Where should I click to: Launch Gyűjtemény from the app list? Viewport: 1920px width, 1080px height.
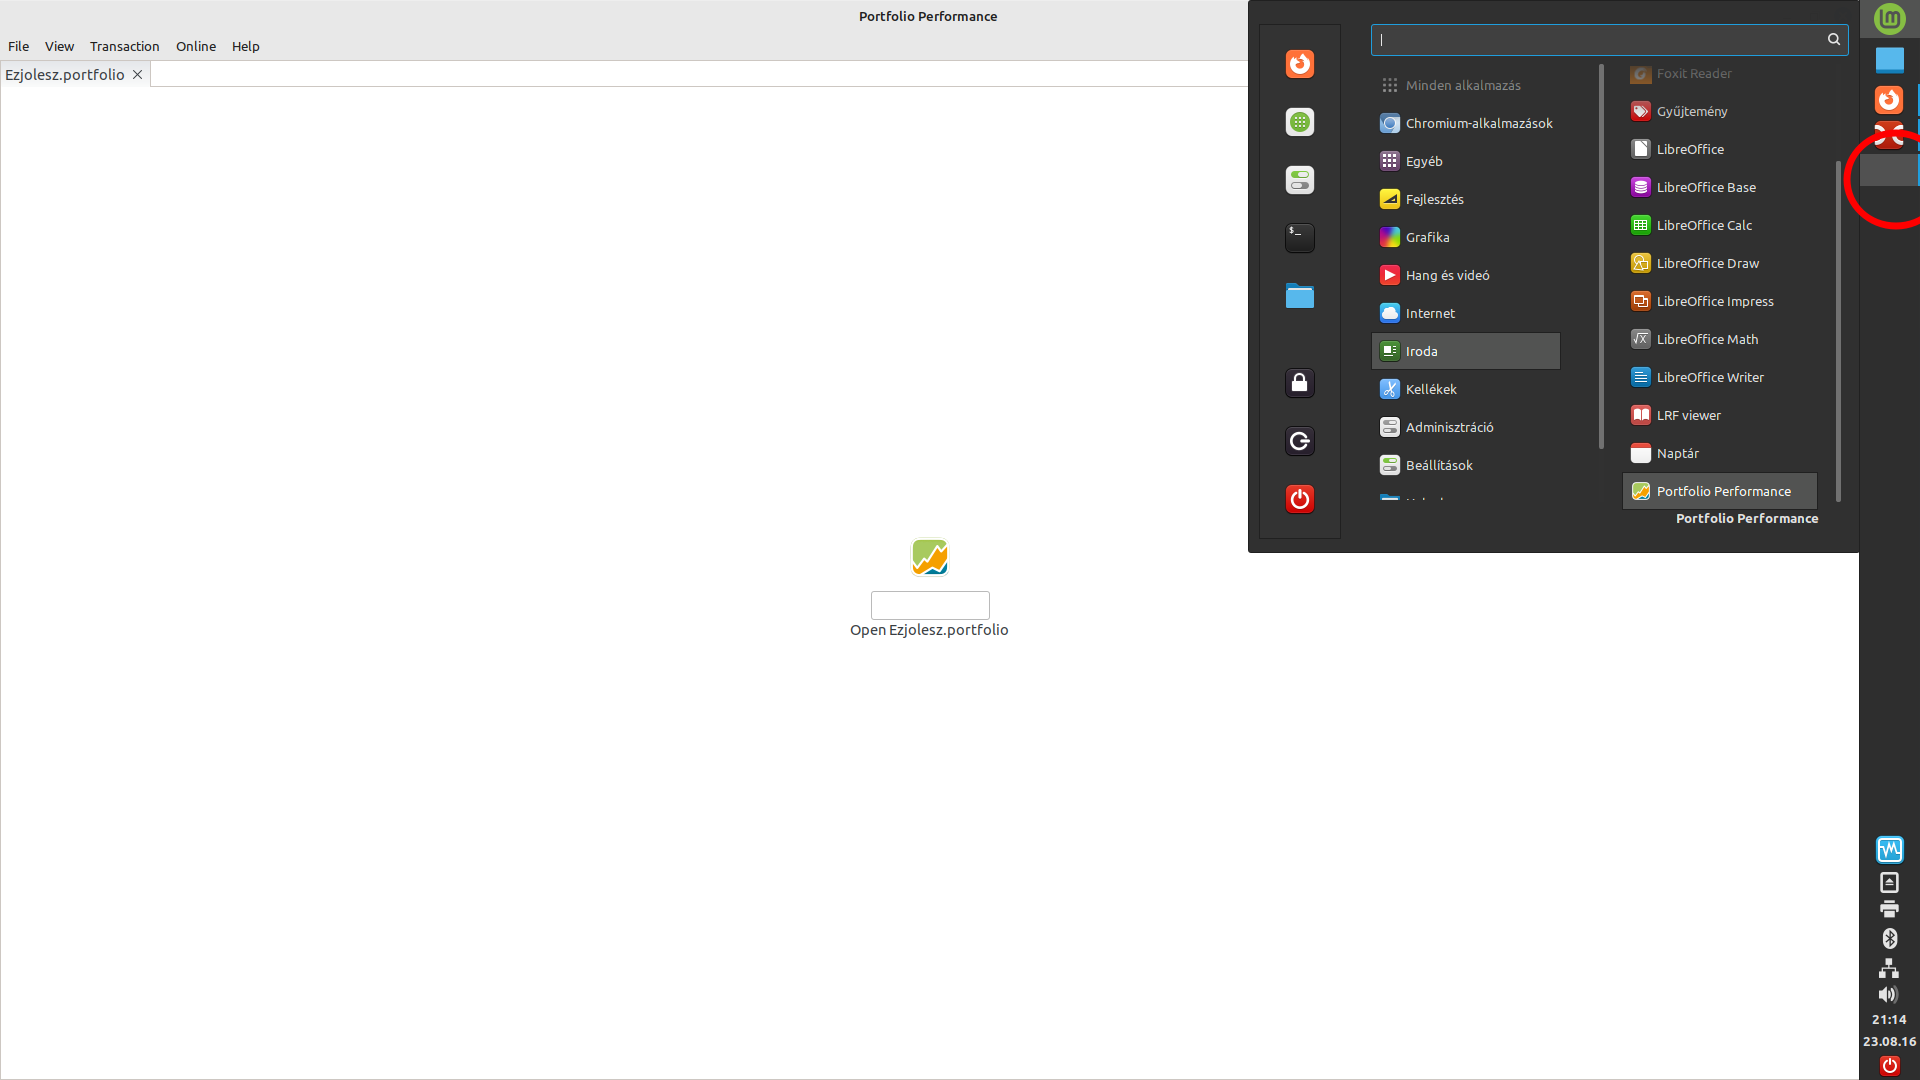(x=1720, y=111)
